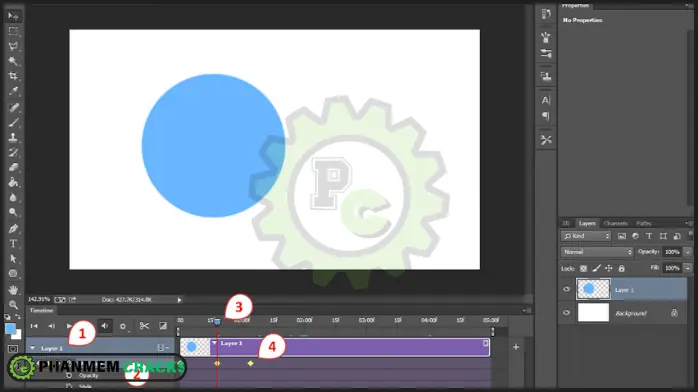Image resolution: width=698 pixels, height=392 pixels.
Task: Open the layer filter Kind dropdown
Action: (586, 236)
